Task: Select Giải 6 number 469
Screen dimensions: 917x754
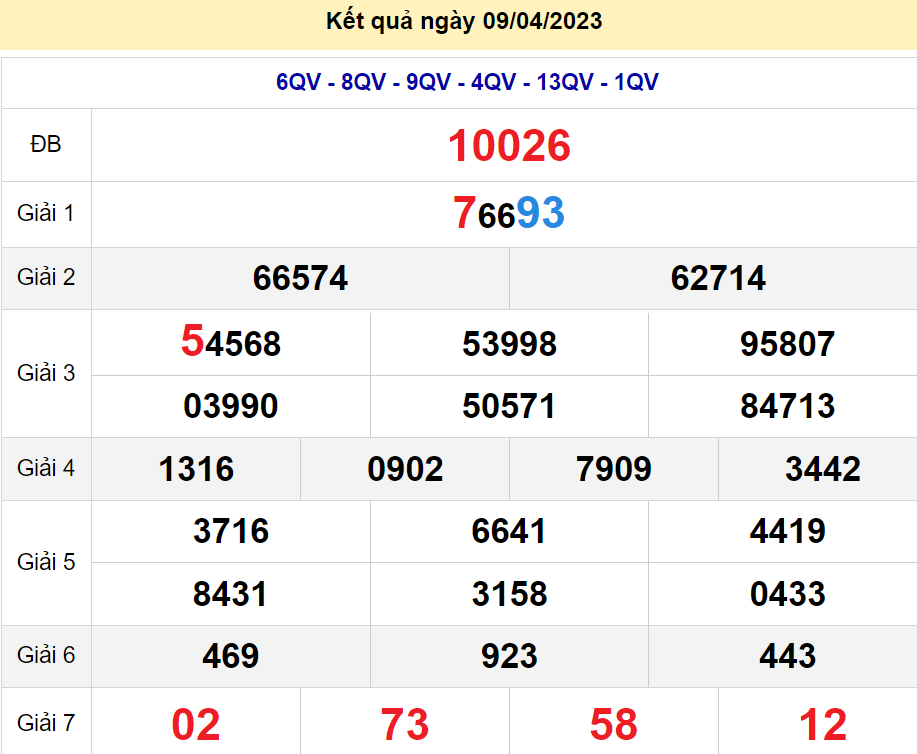Action: point(231,656)
